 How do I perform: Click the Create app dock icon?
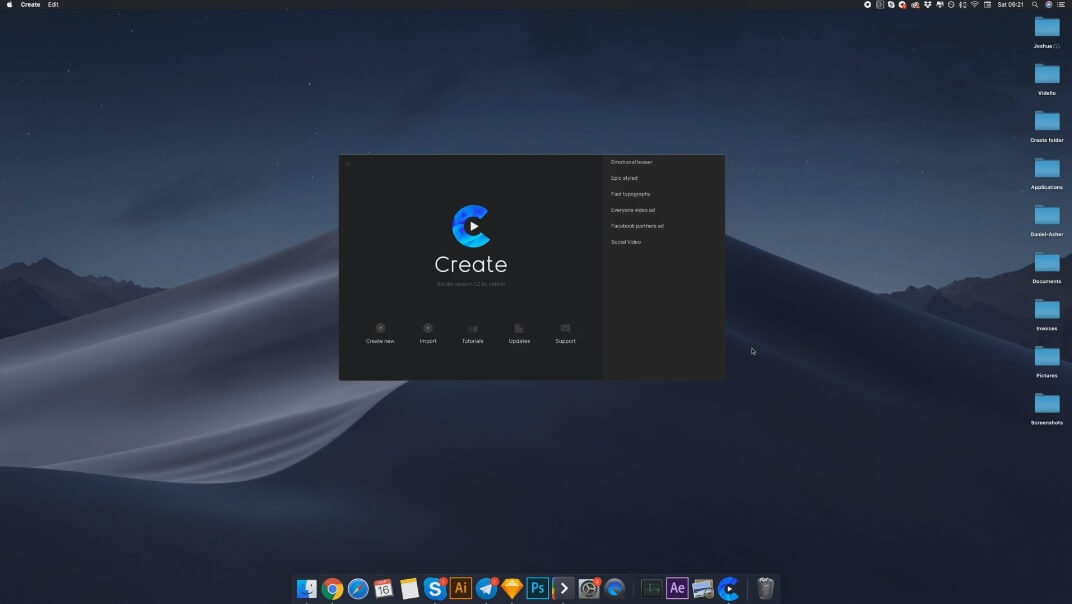pyautogui.click(x=729, y=588)
